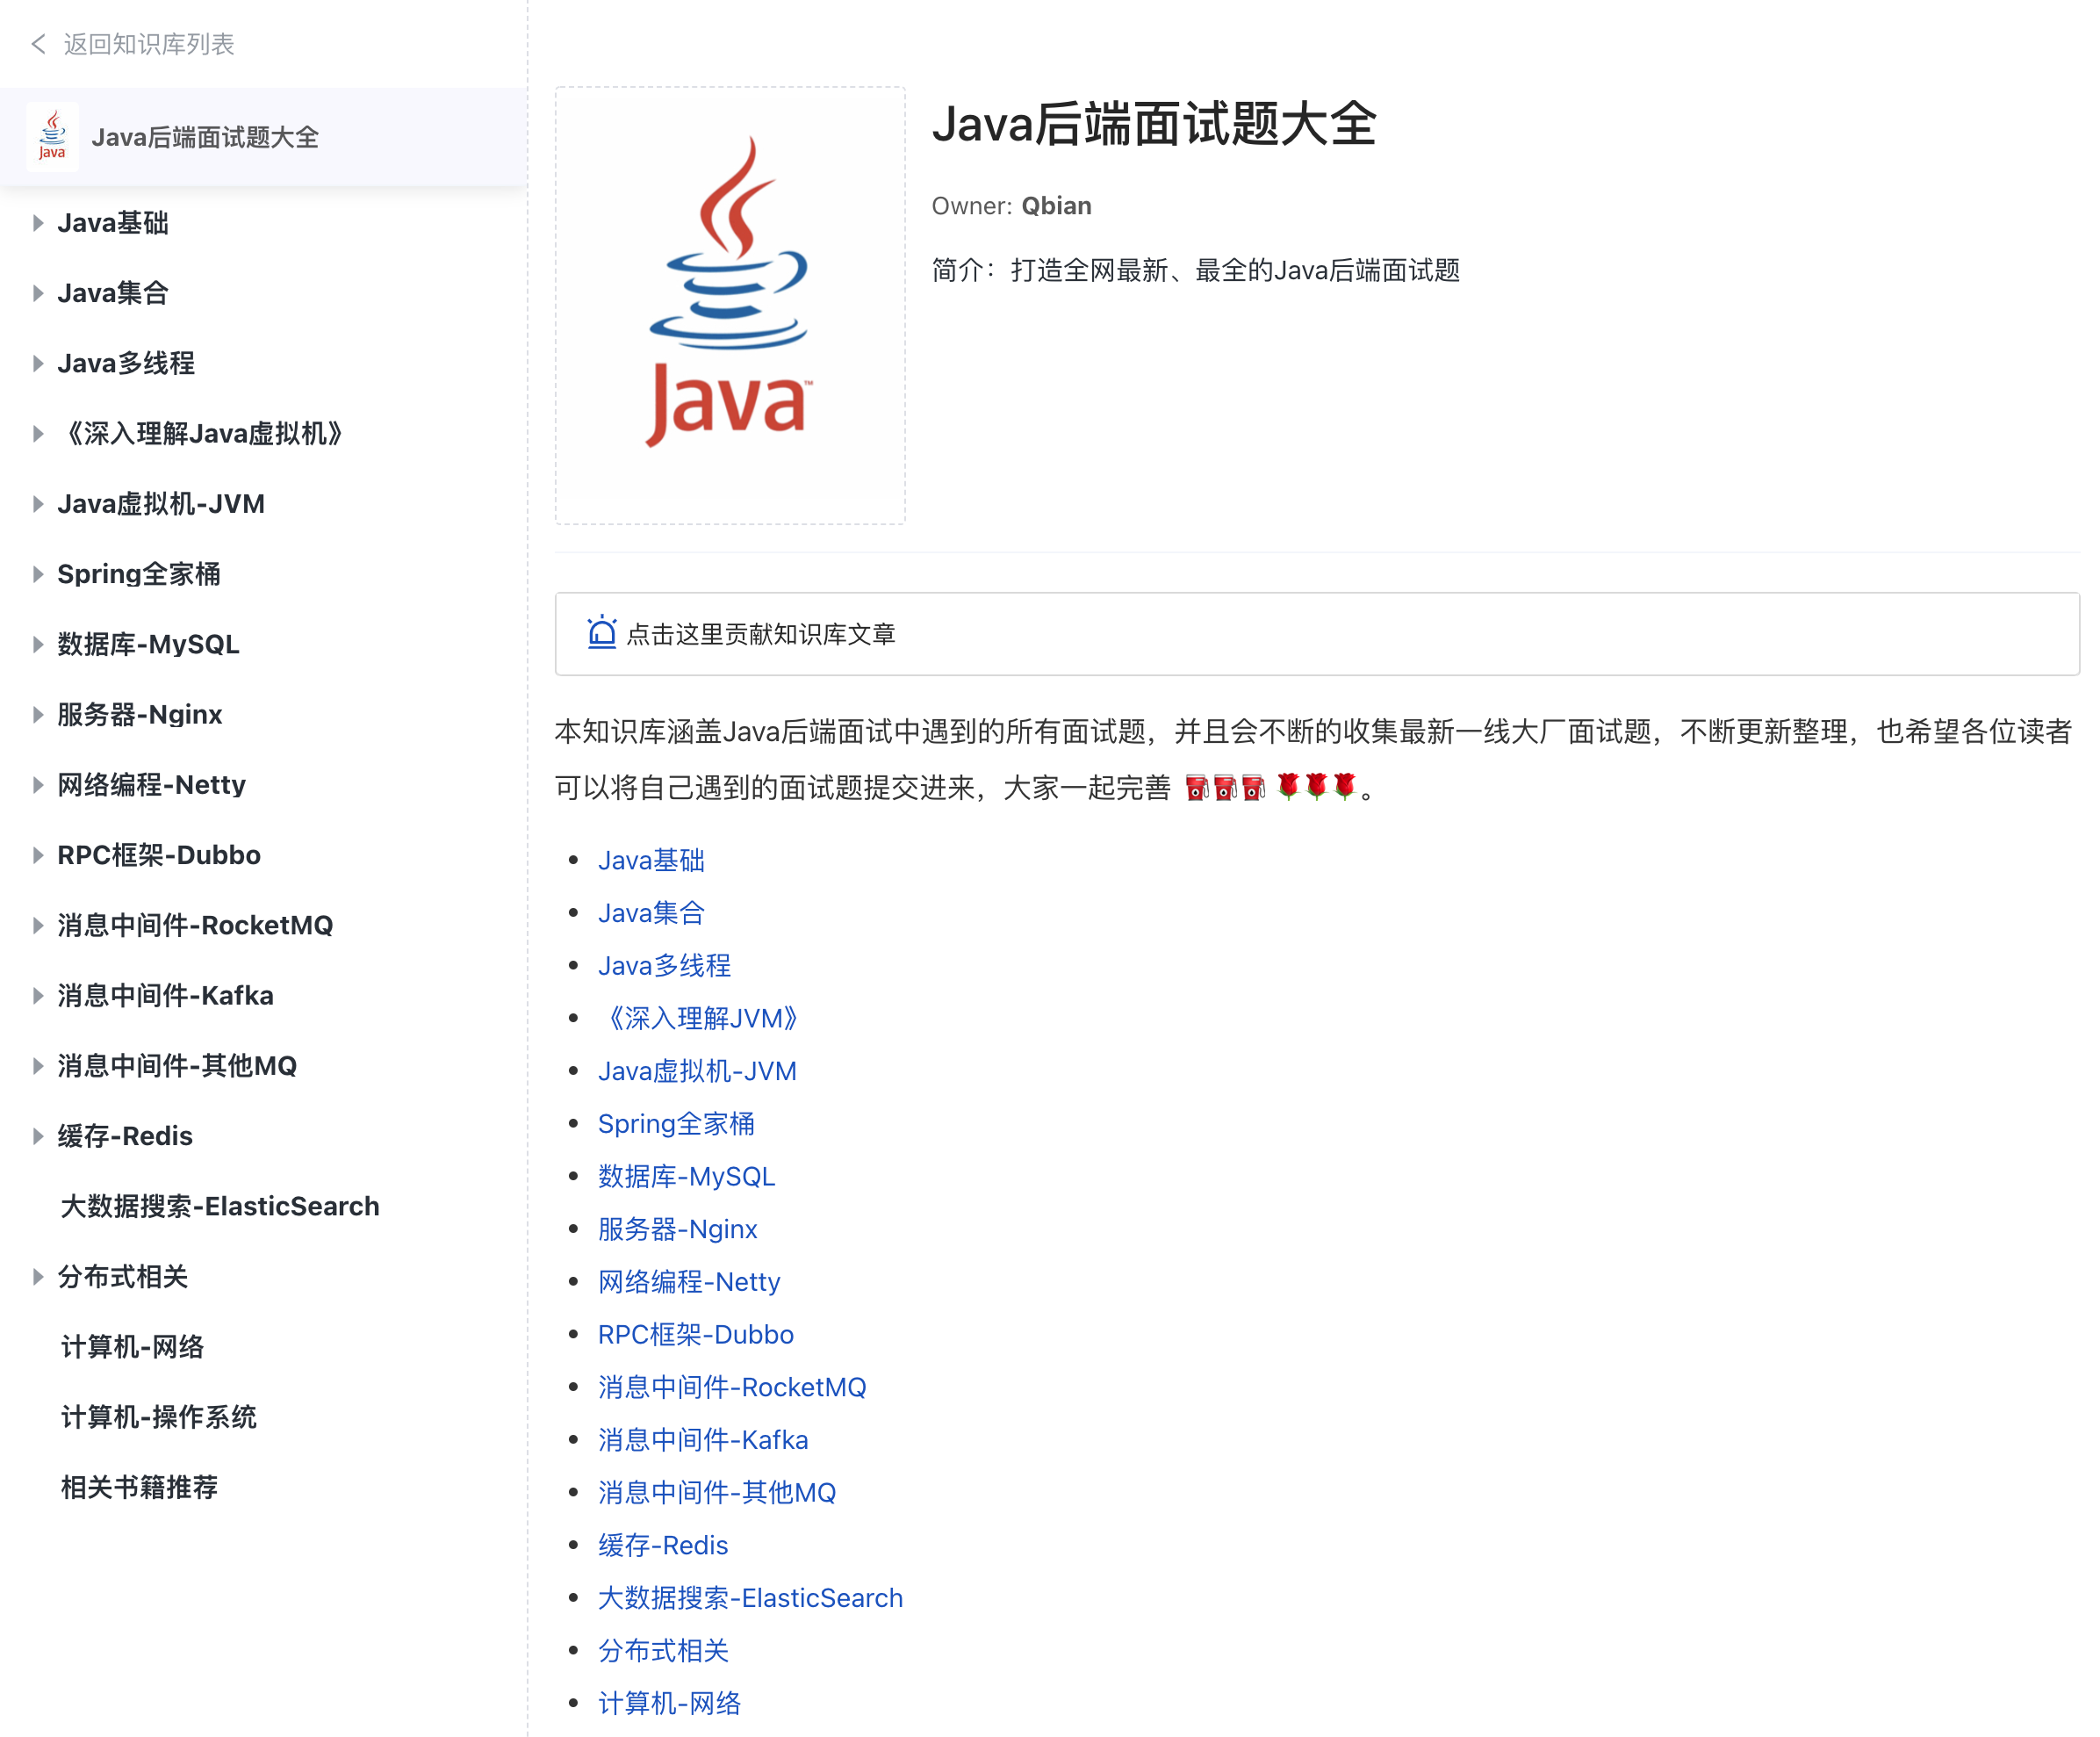This screenshot has width=2100, height=1737.
Task: Follow the Java基础 link in content list
Action: pyautogui.click(x=651, y=860)
